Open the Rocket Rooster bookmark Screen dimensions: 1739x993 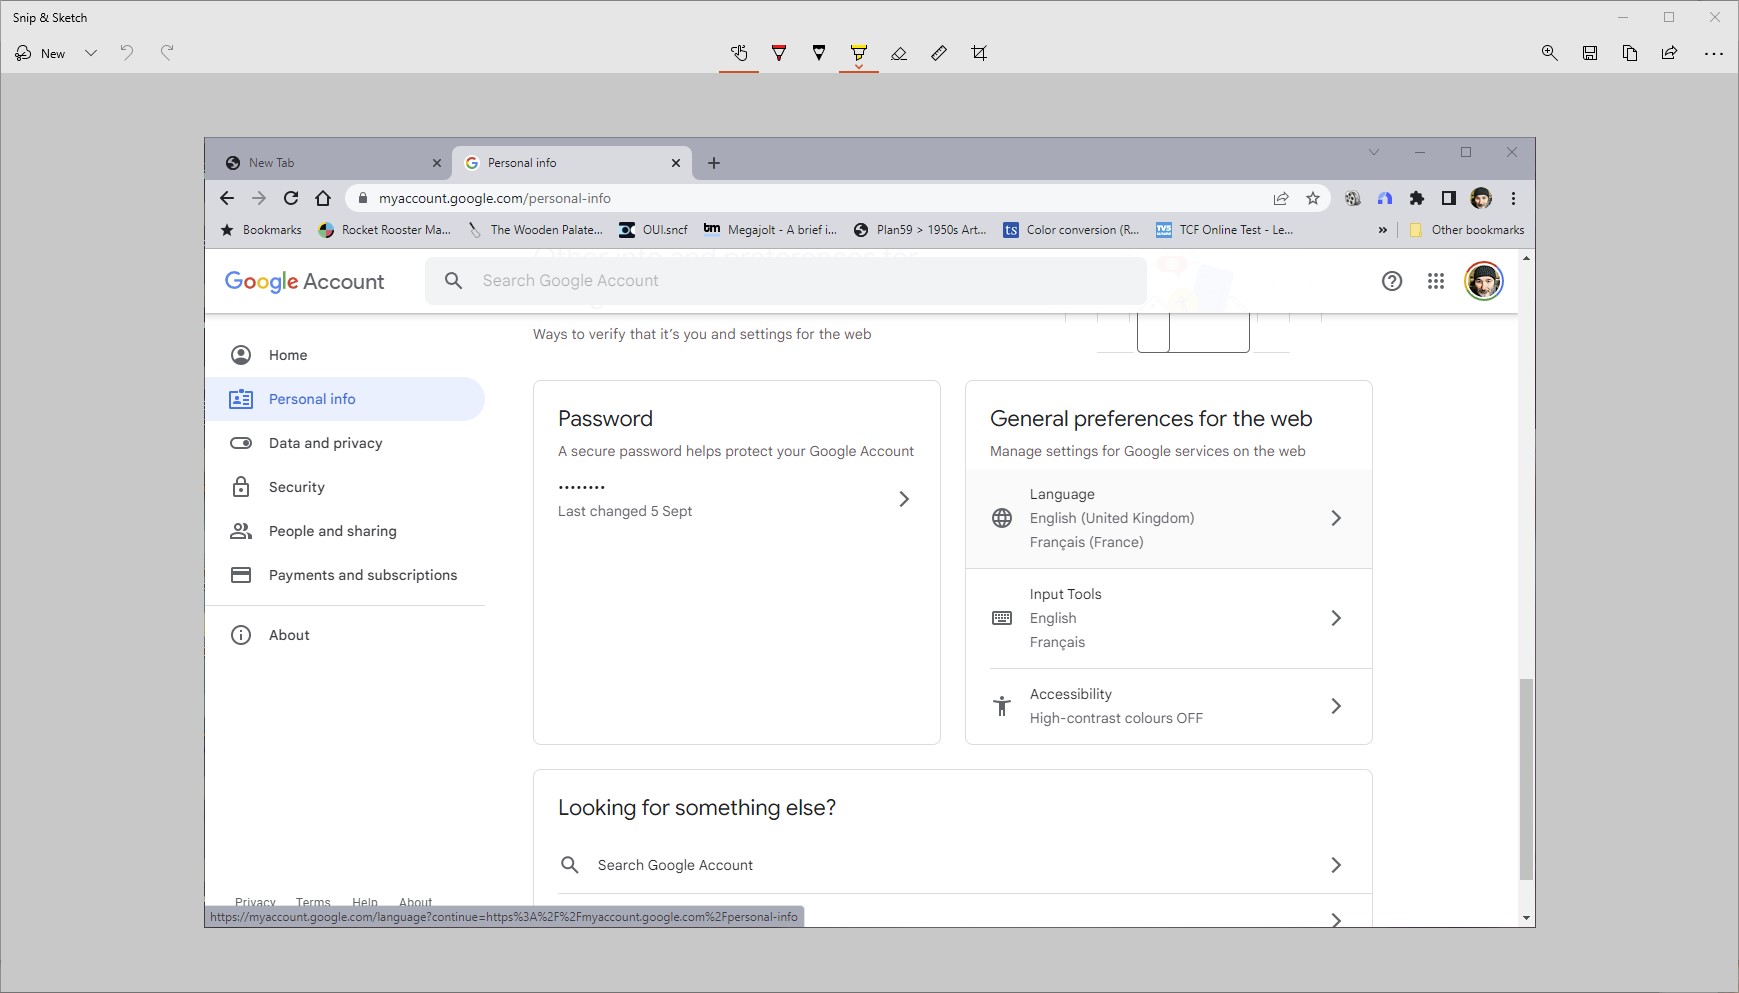(385, 230)
